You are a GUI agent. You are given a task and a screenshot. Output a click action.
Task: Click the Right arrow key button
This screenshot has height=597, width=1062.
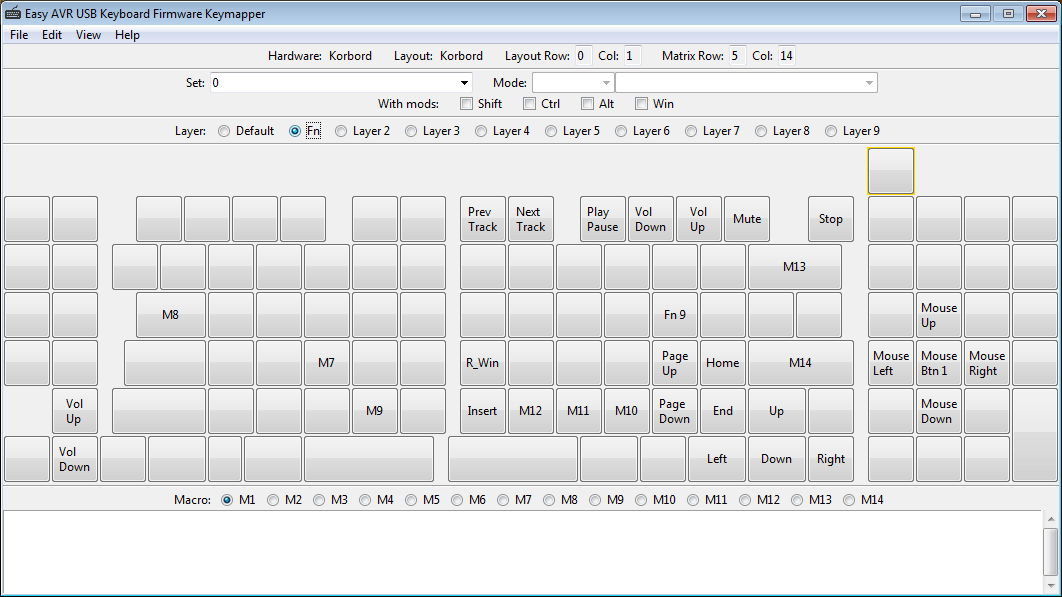click(x=831, y=459)
